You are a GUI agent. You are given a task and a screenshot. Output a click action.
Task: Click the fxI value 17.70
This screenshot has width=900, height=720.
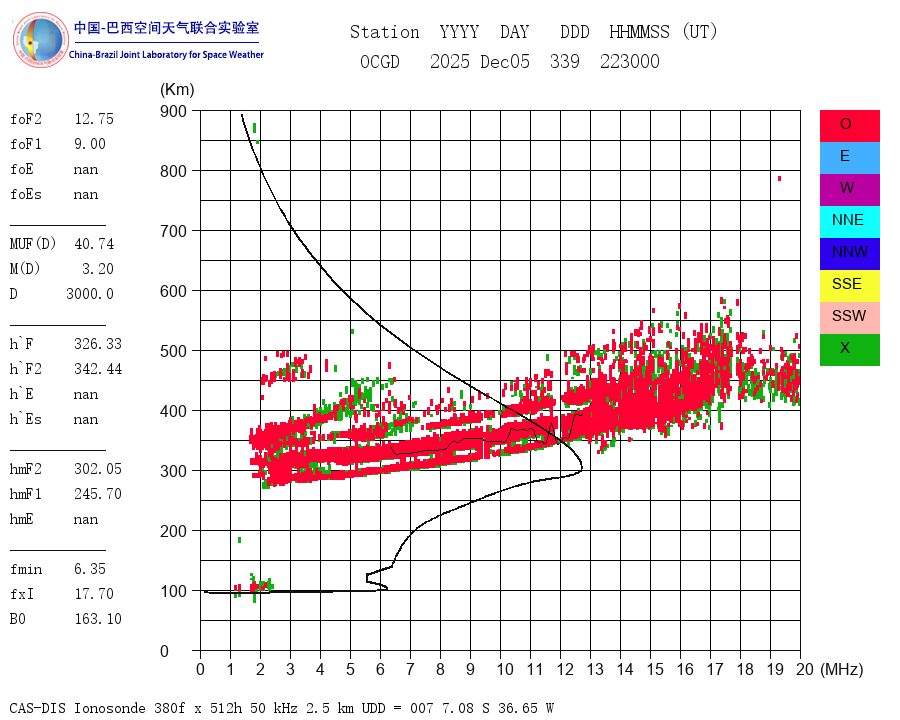94,594
